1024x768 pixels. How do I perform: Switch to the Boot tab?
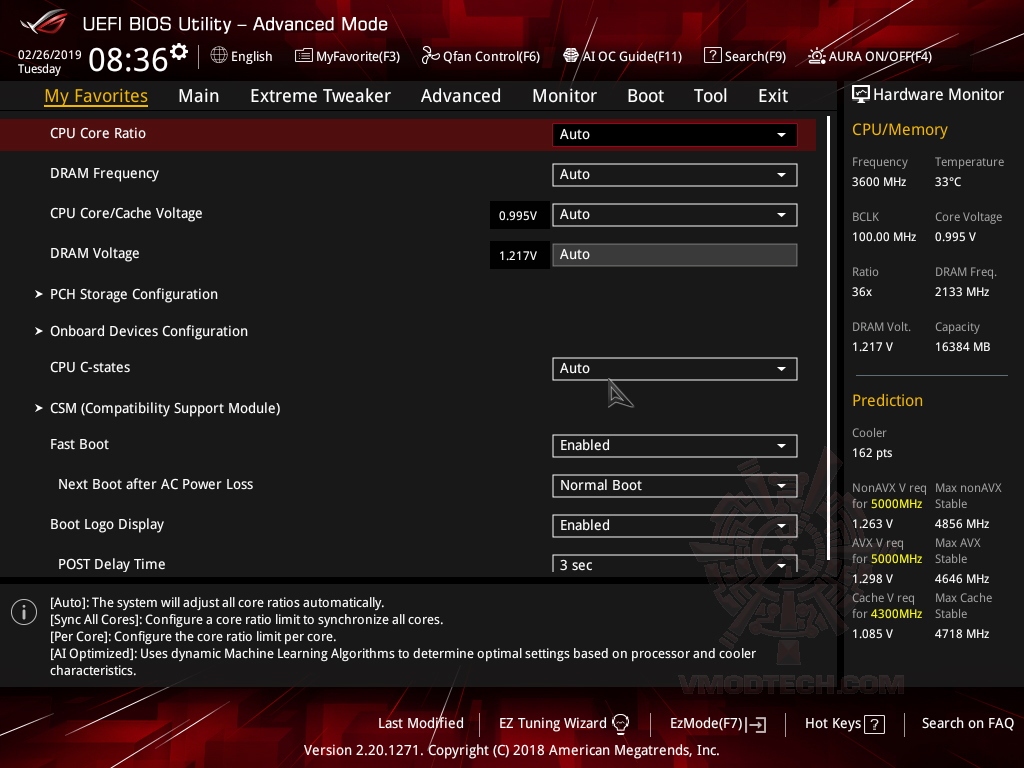645,96
